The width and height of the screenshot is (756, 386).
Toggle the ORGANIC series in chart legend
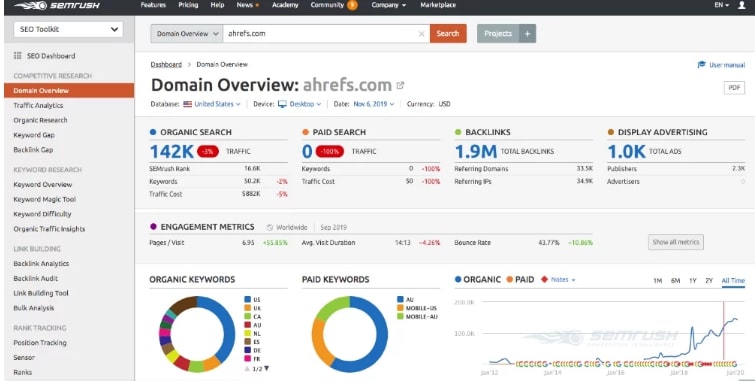(x=477, y=280)
